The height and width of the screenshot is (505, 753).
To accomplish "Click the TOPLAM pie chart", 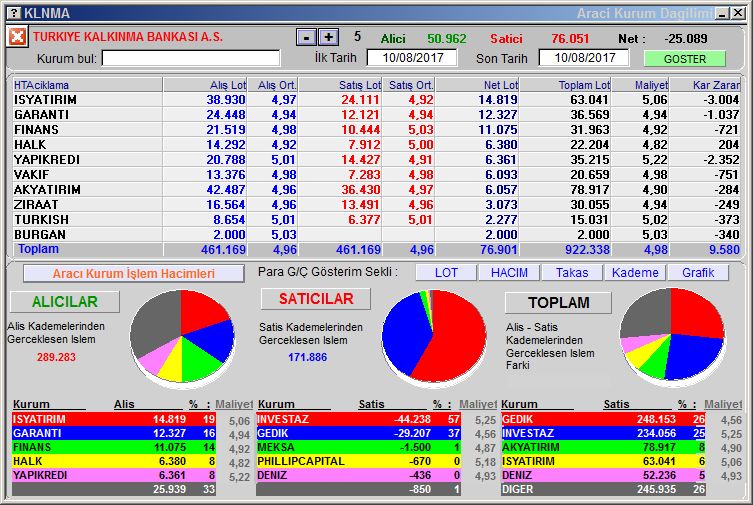I will [672, 335].
